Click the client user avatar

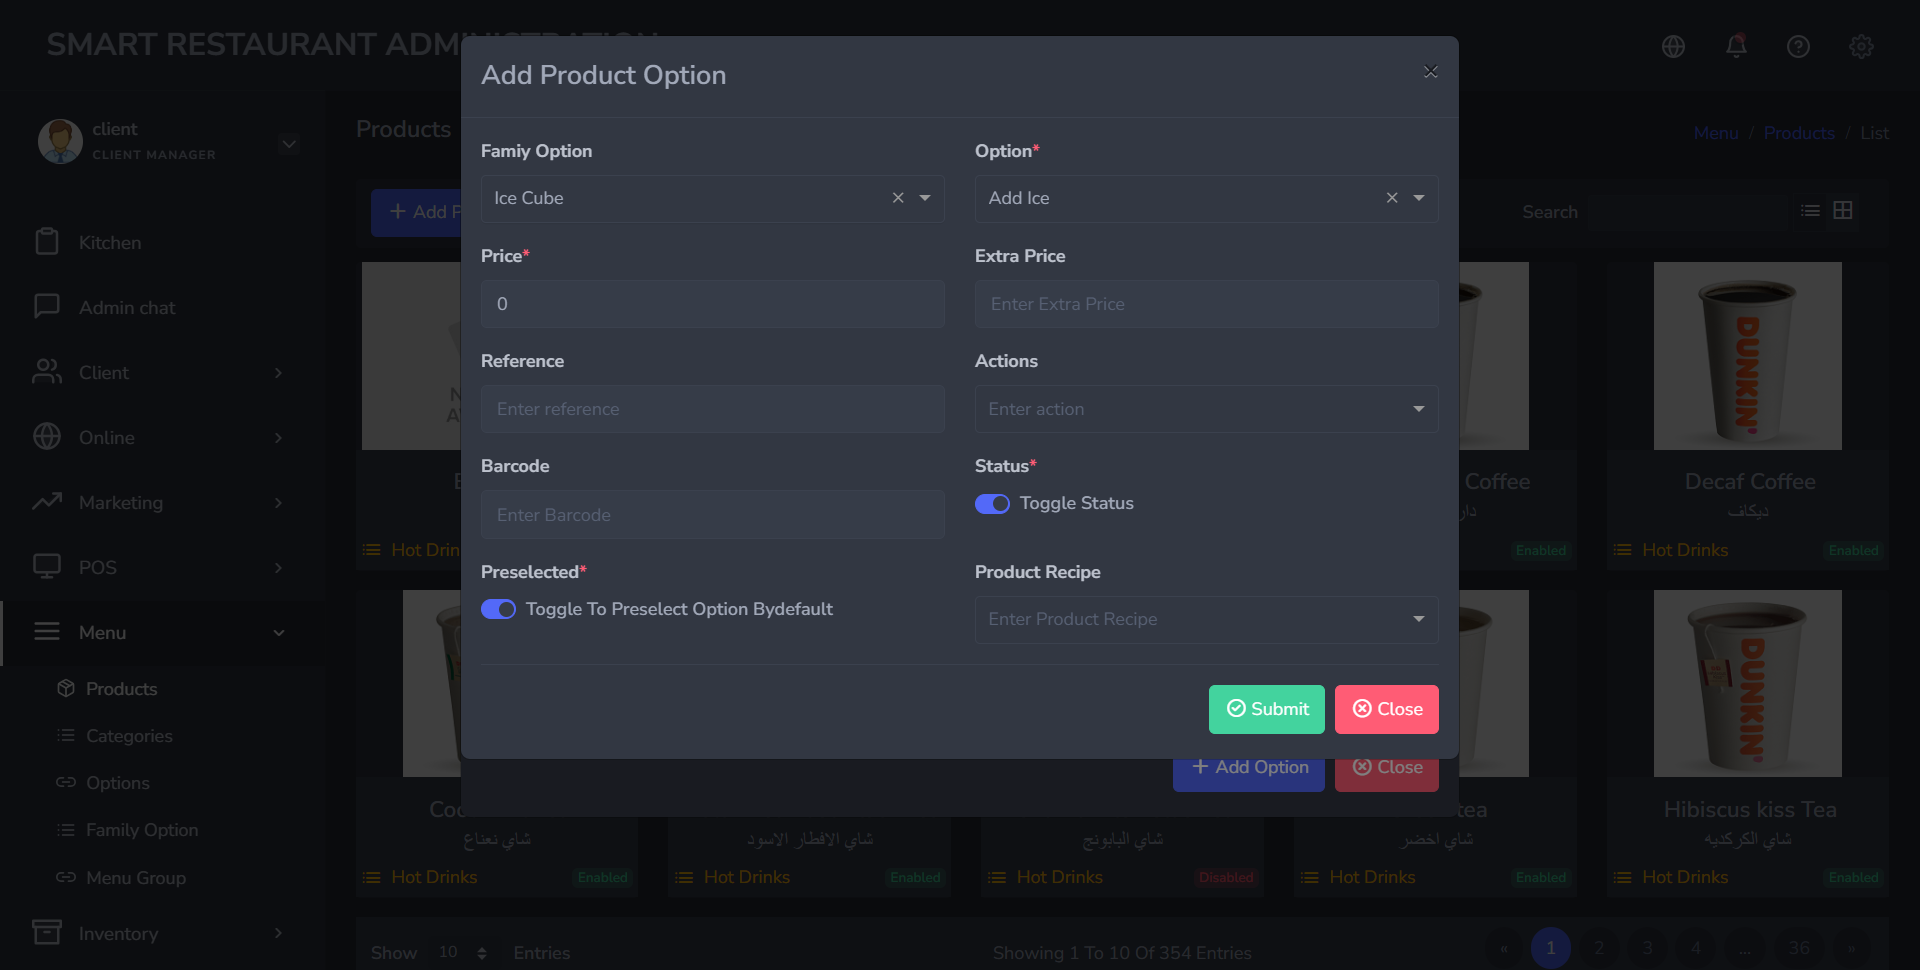tap(60, 141)
